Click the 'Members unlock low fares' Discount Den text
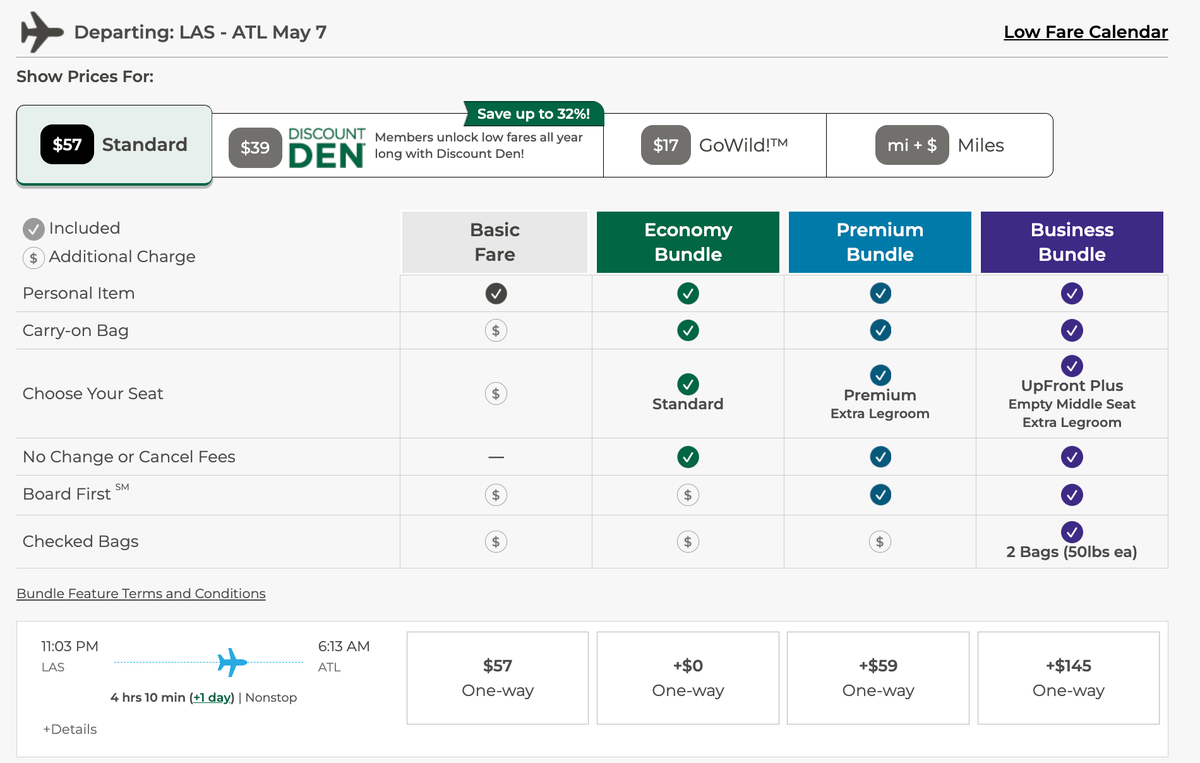 coord(479,145)
